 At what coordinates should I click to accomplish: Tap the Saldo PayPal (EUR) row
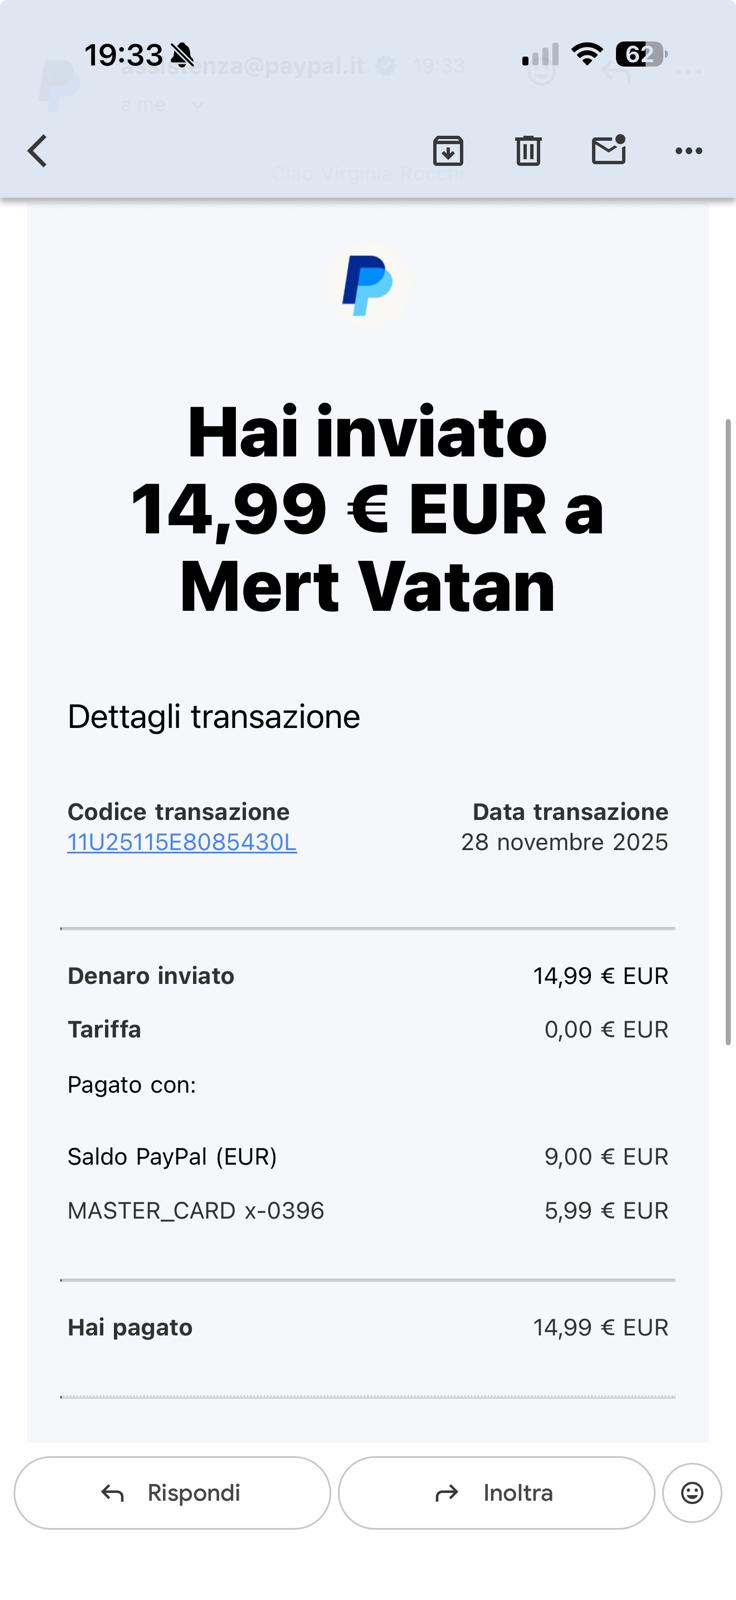(x=367, y=1157)
